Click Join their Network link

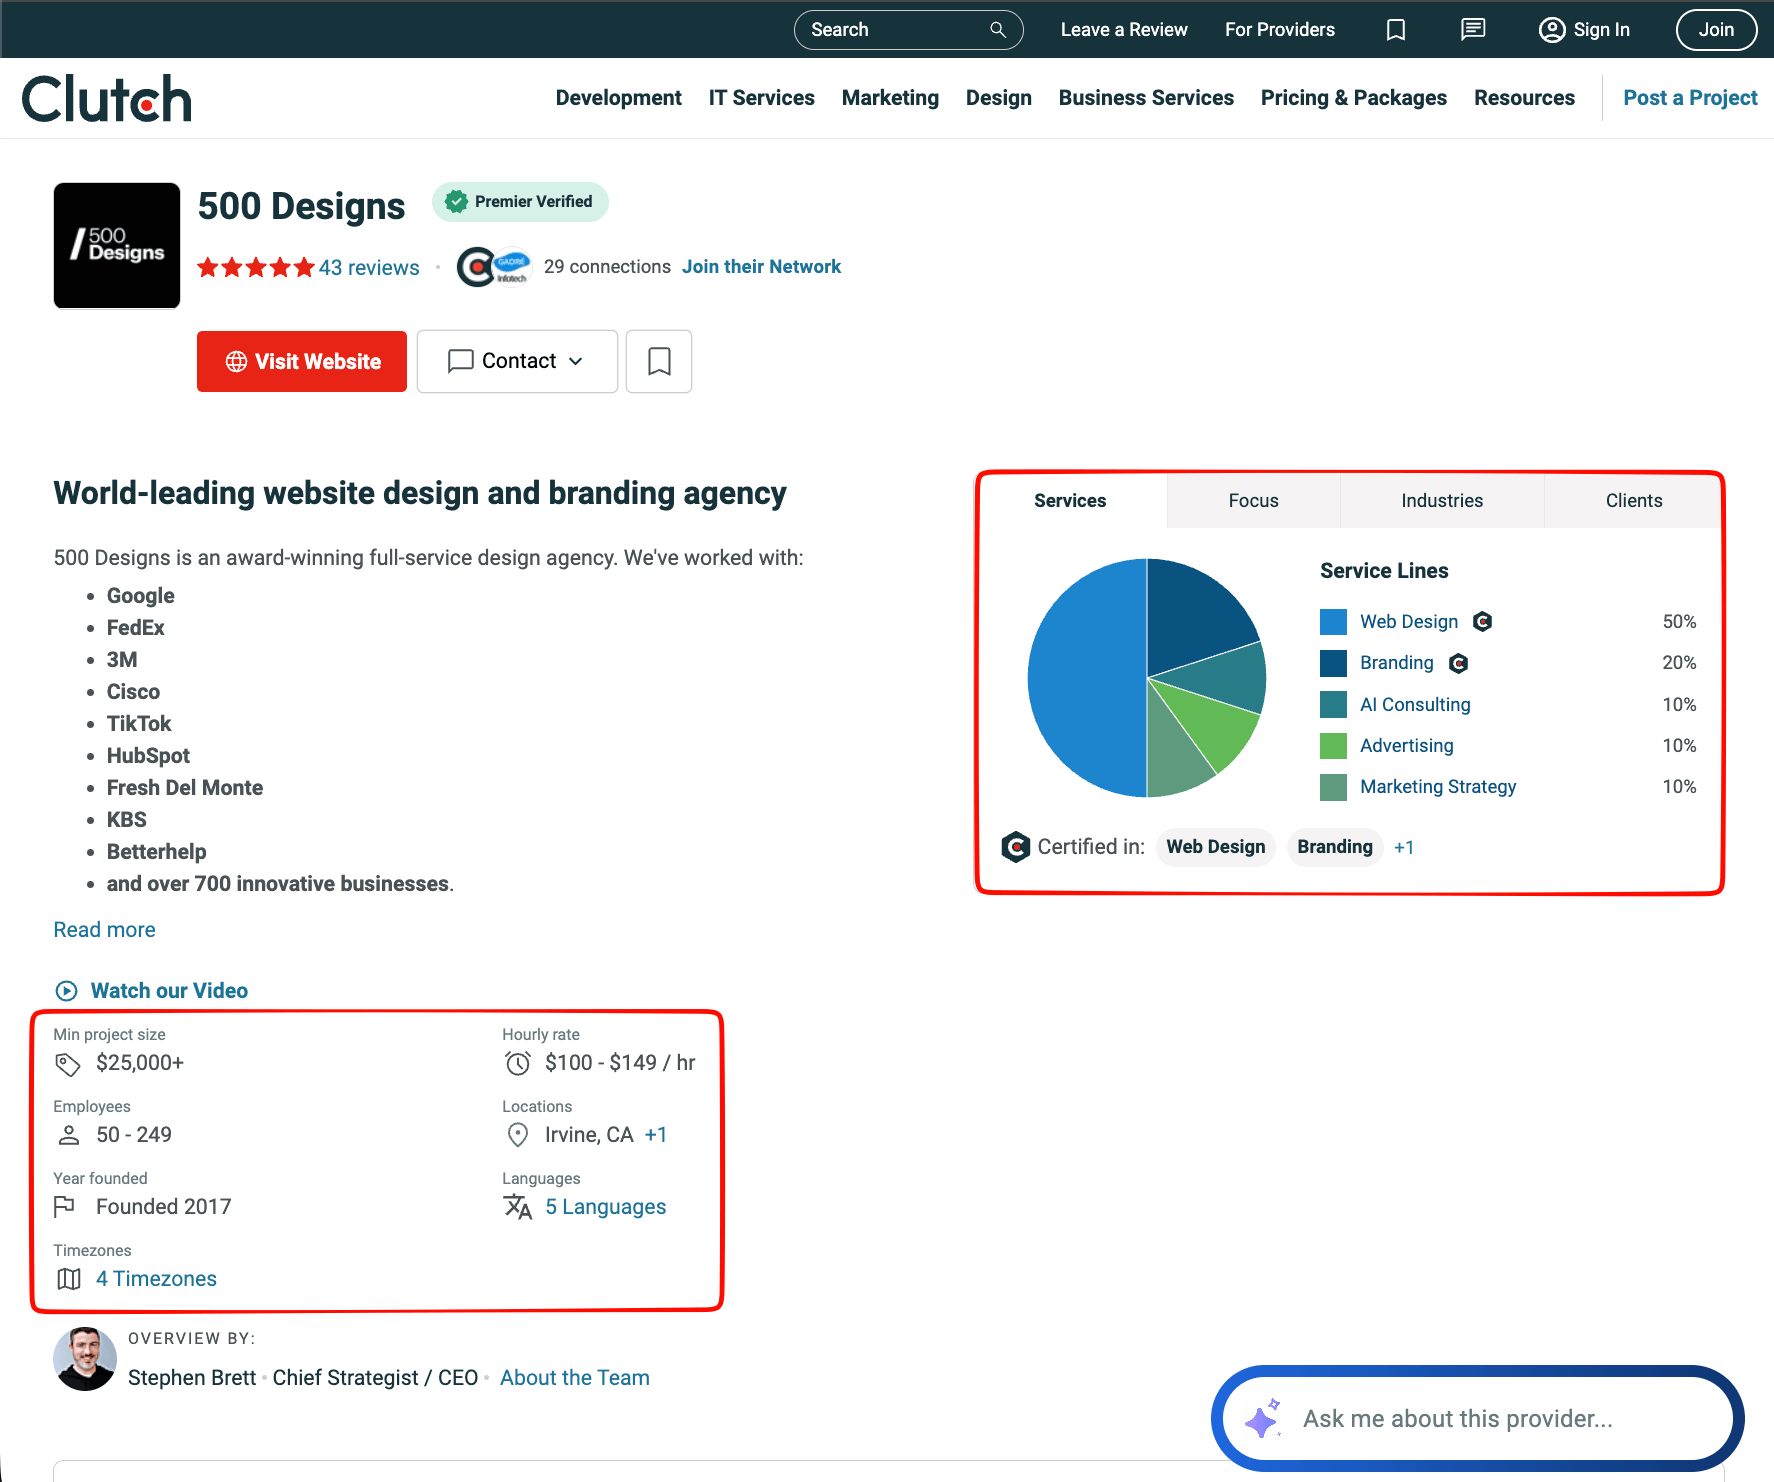coord(762,267)
